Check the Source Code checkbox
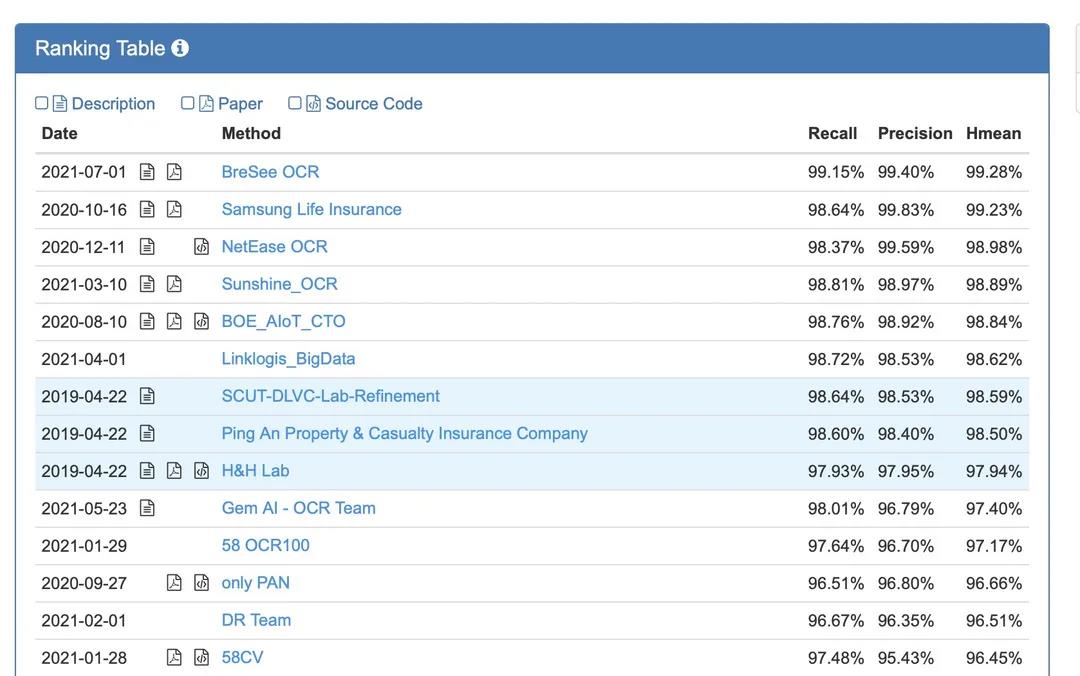 295,103
